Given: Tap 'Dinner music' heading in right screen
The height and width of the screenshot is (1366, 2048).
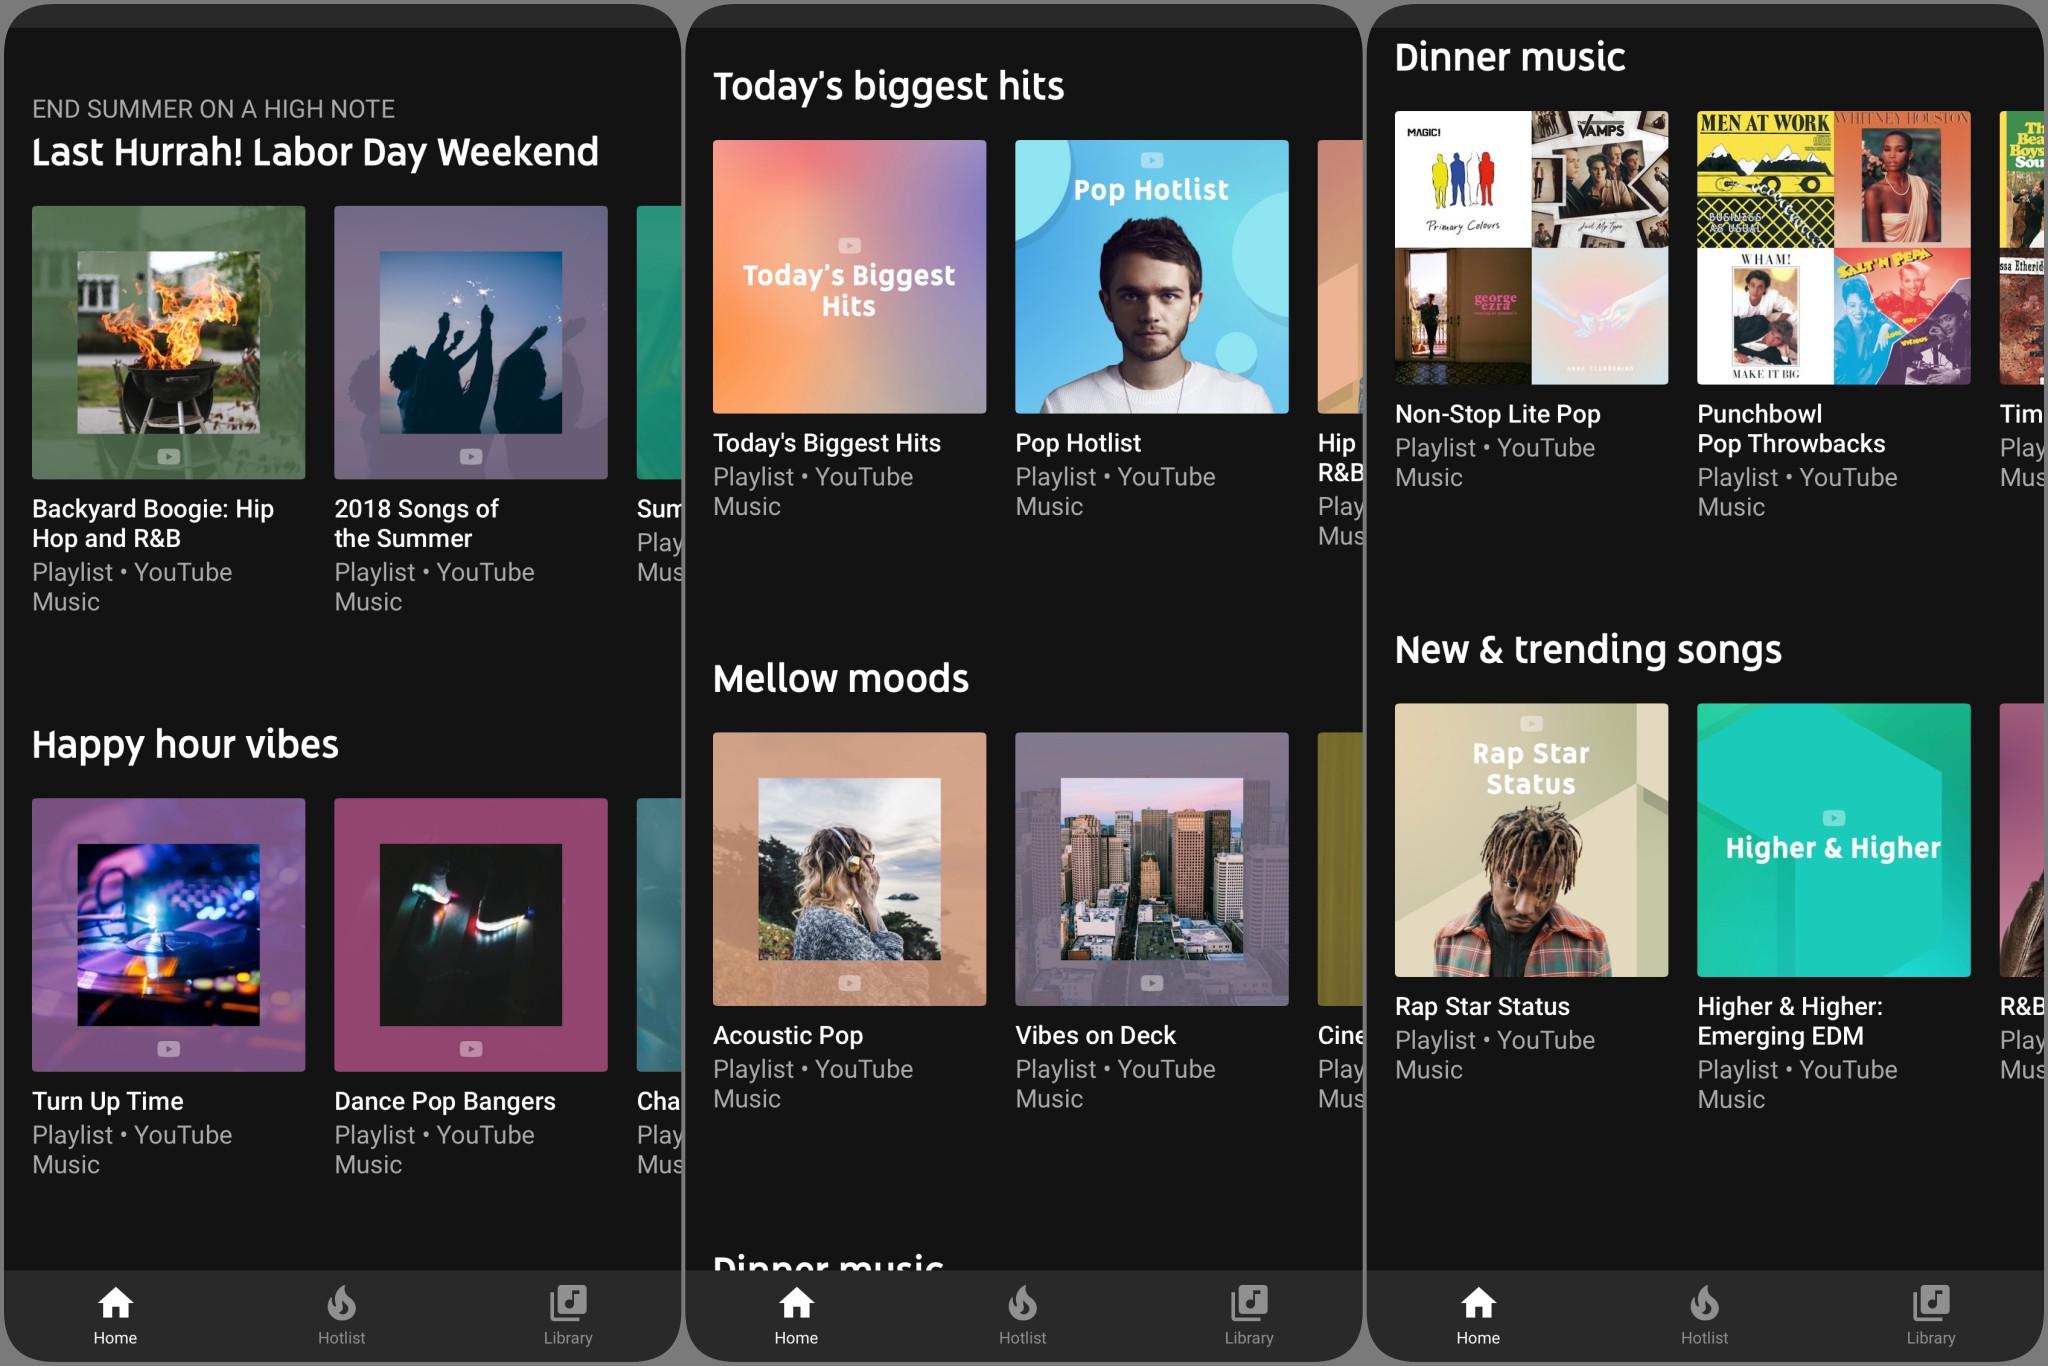Looking at the screenshot, I should [x=1510, y=57].
